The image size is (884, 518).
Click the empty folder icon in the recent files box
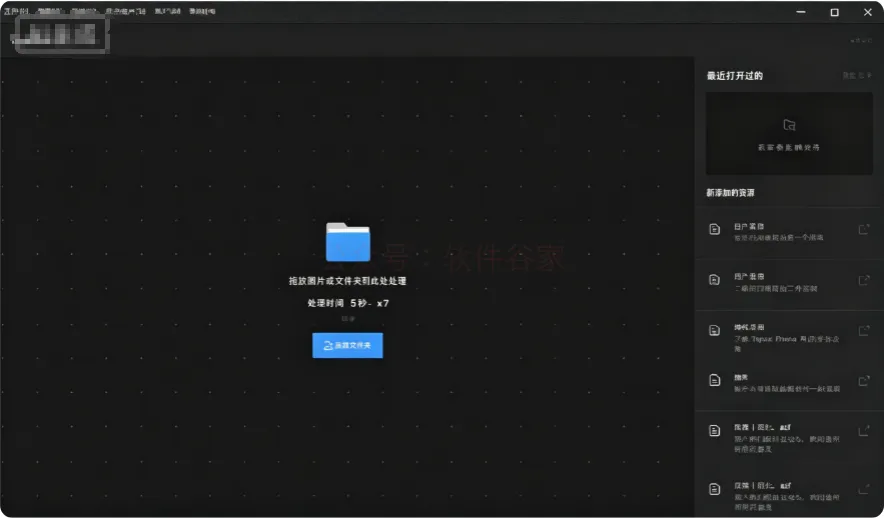pos(789,125)
